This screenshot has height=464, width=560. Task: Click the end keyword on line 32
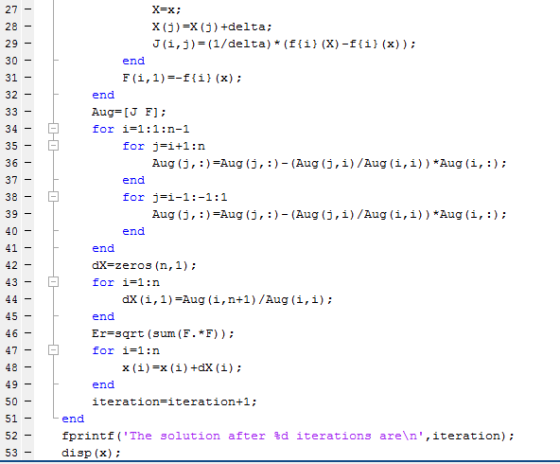tap(103, 95)
